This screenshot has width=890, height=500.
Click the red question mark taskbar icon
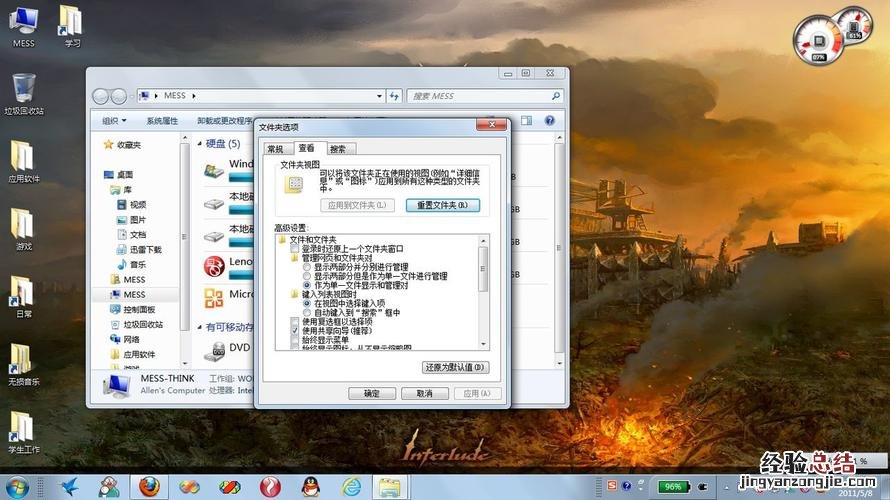(x=270, y=487)
